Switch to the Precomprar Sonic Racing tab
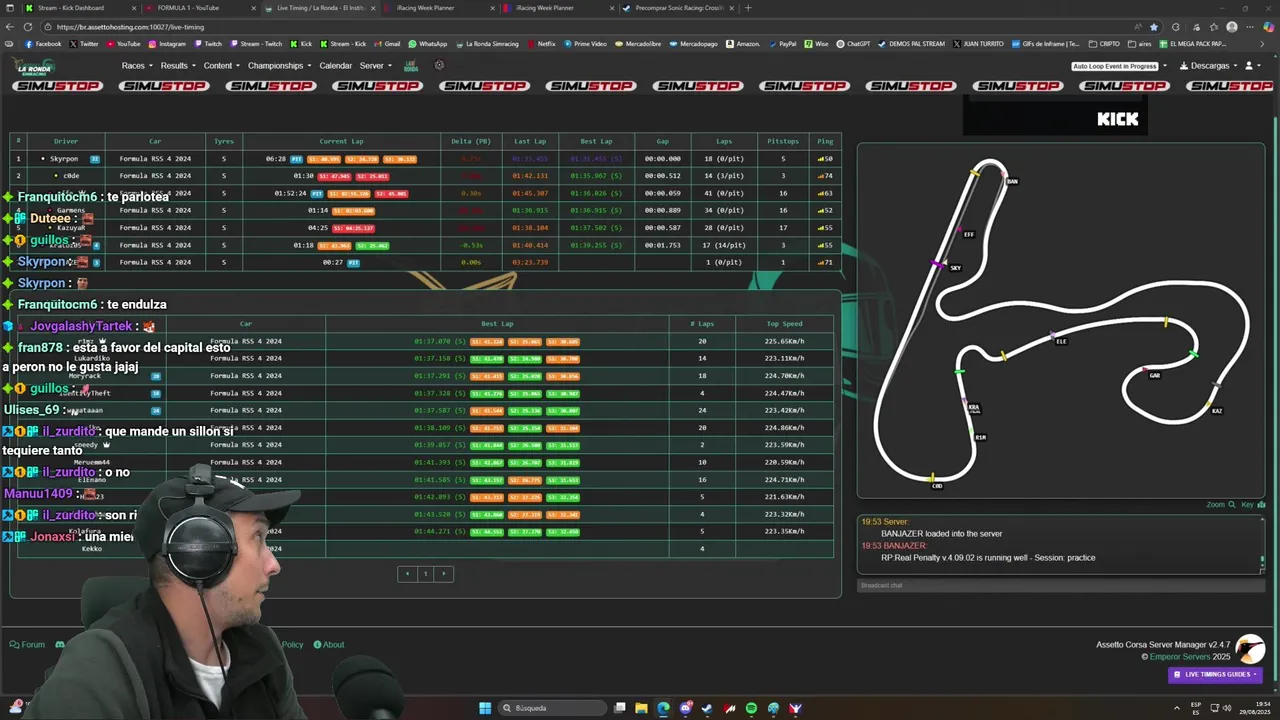This screenshot has width=1280, height=720. (680, 8)
